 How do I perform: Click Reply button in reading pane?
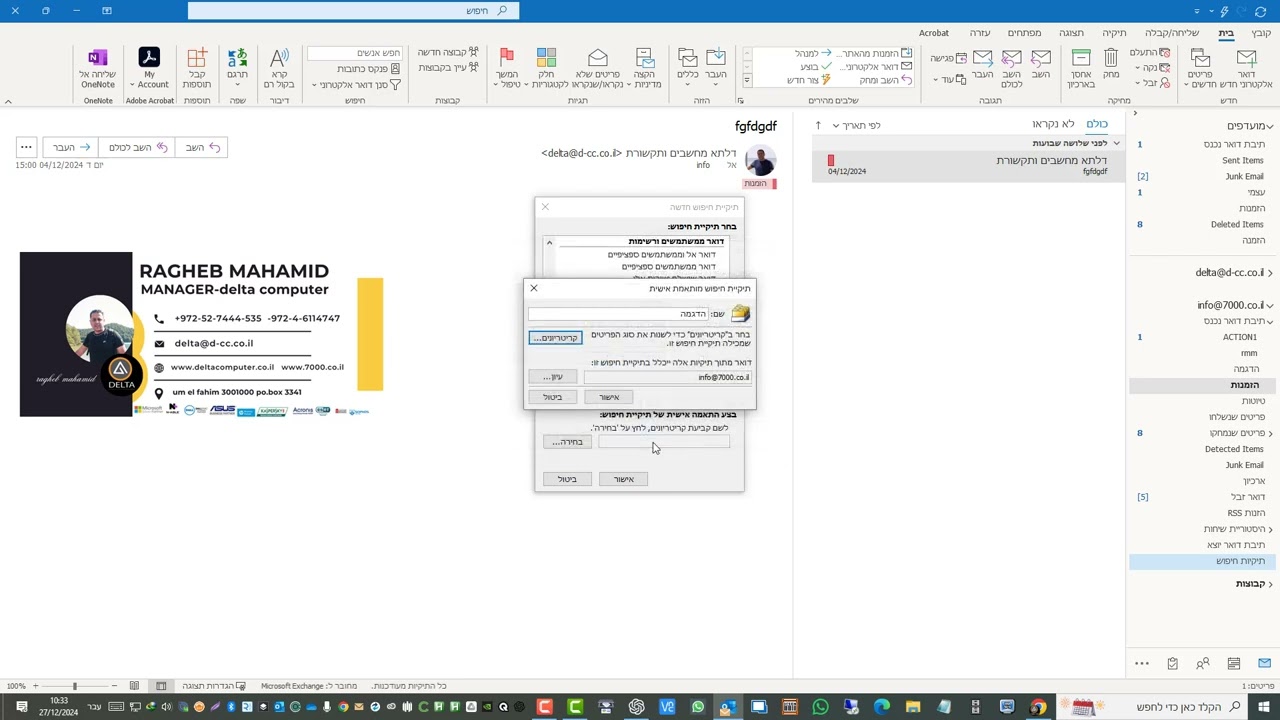[203, 147]
